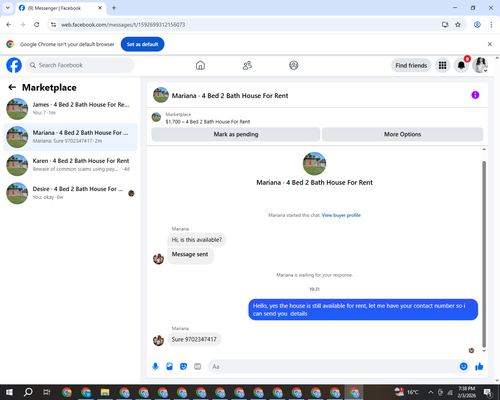Image resolution: width=500 pixels, height=400 pixels.
Task: Click the Facebook logo
Action: click(x=14, y=65)
